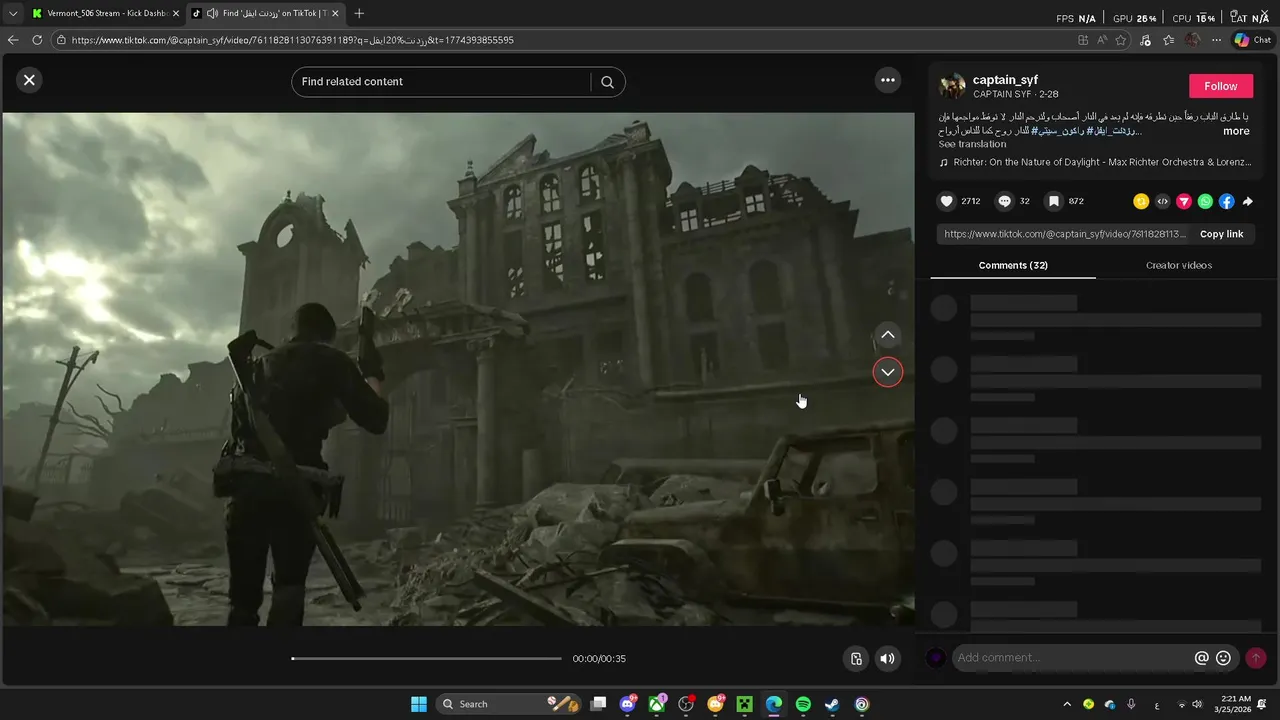Repost the video using yellow repost icon
The image size is (1280, 720).
click(1140, 201)
